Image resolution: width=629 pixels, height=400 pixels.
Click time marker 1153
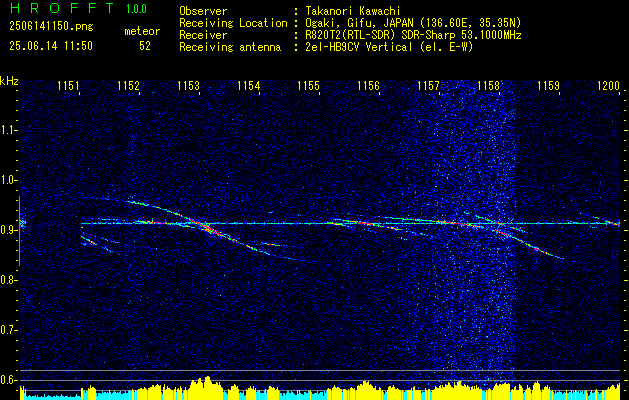pos(188,85)
